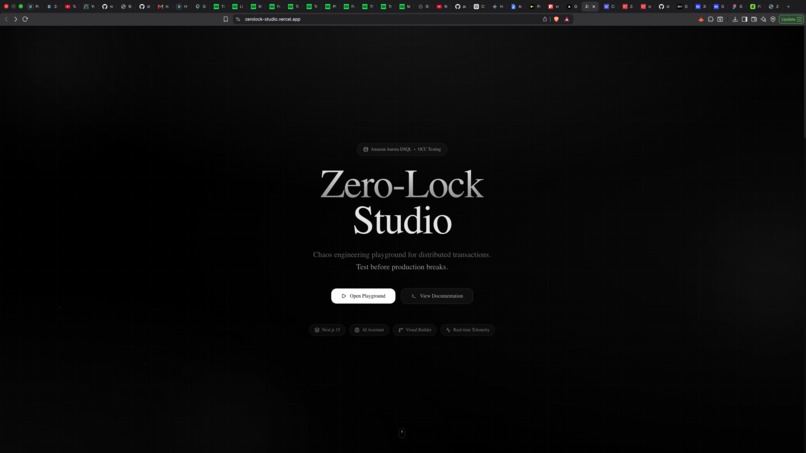
Task: Close the active Zero-Lock Studio tab
Action: click(594, 7)
